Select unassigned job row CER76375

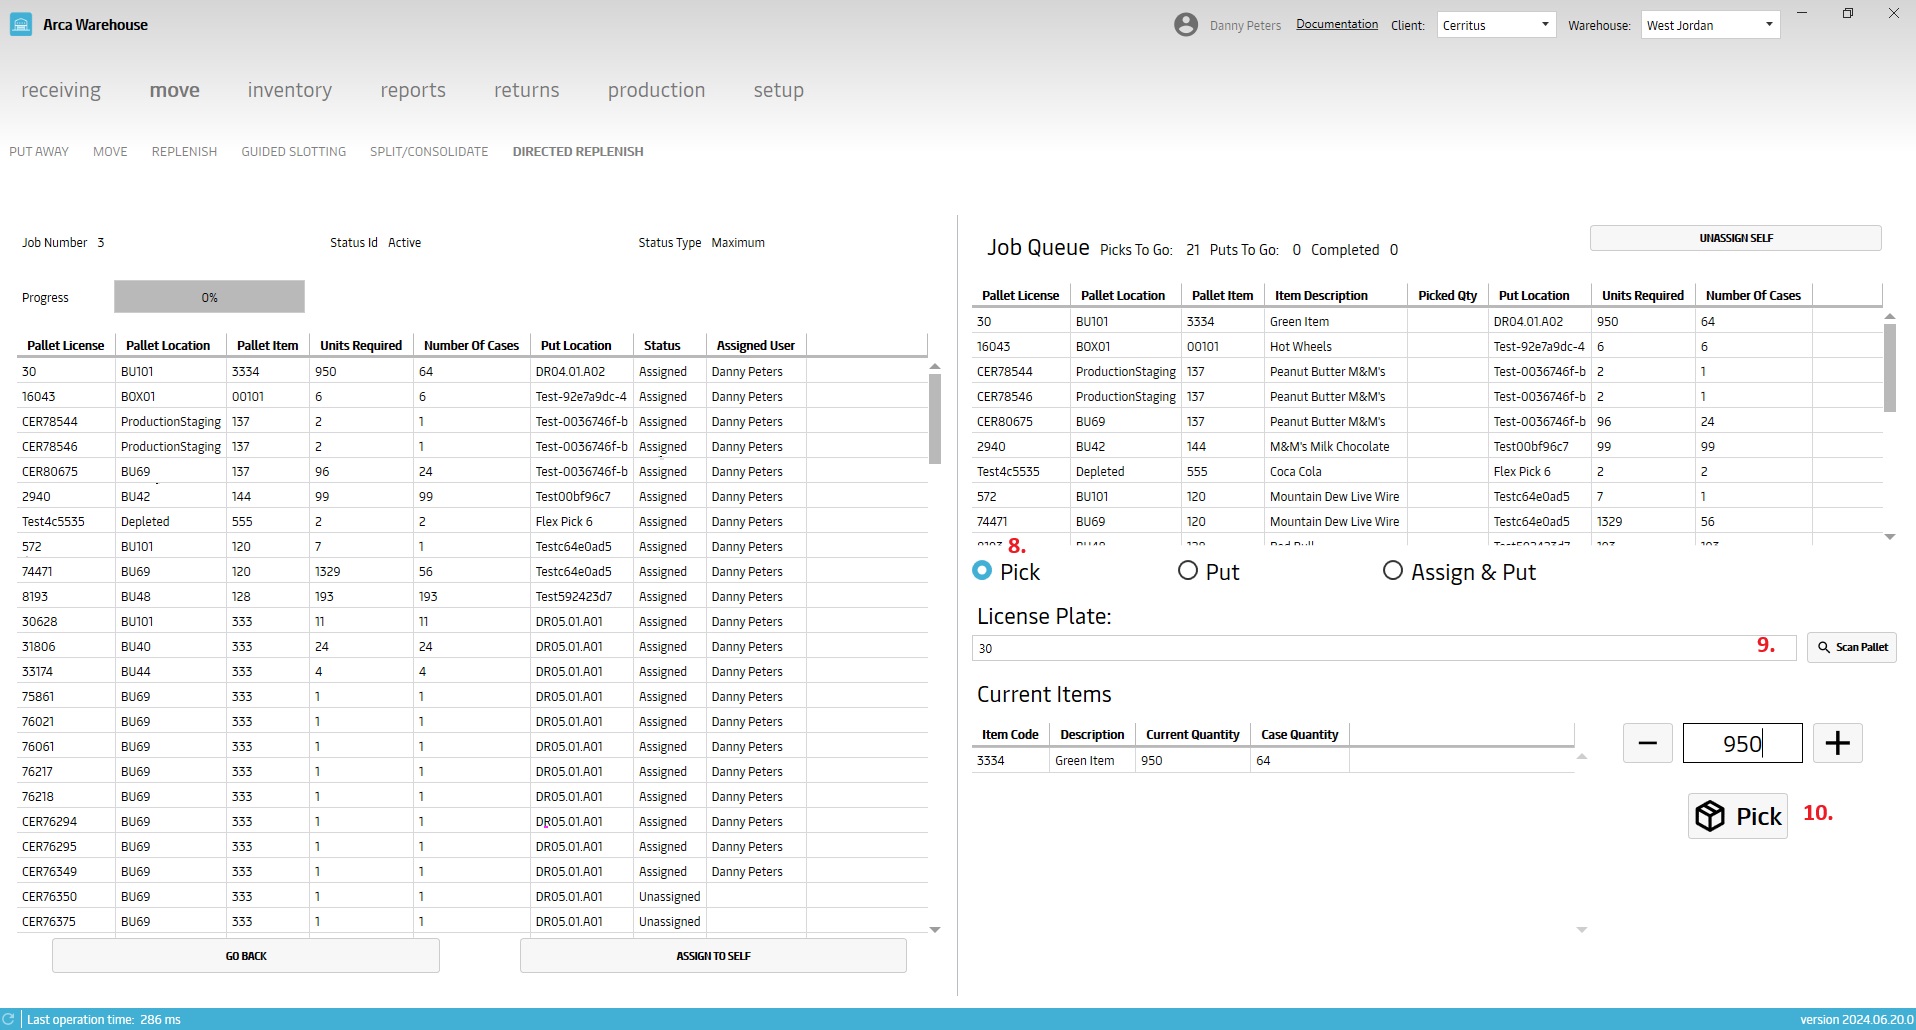pyautogui.click(x=472, y=922)
